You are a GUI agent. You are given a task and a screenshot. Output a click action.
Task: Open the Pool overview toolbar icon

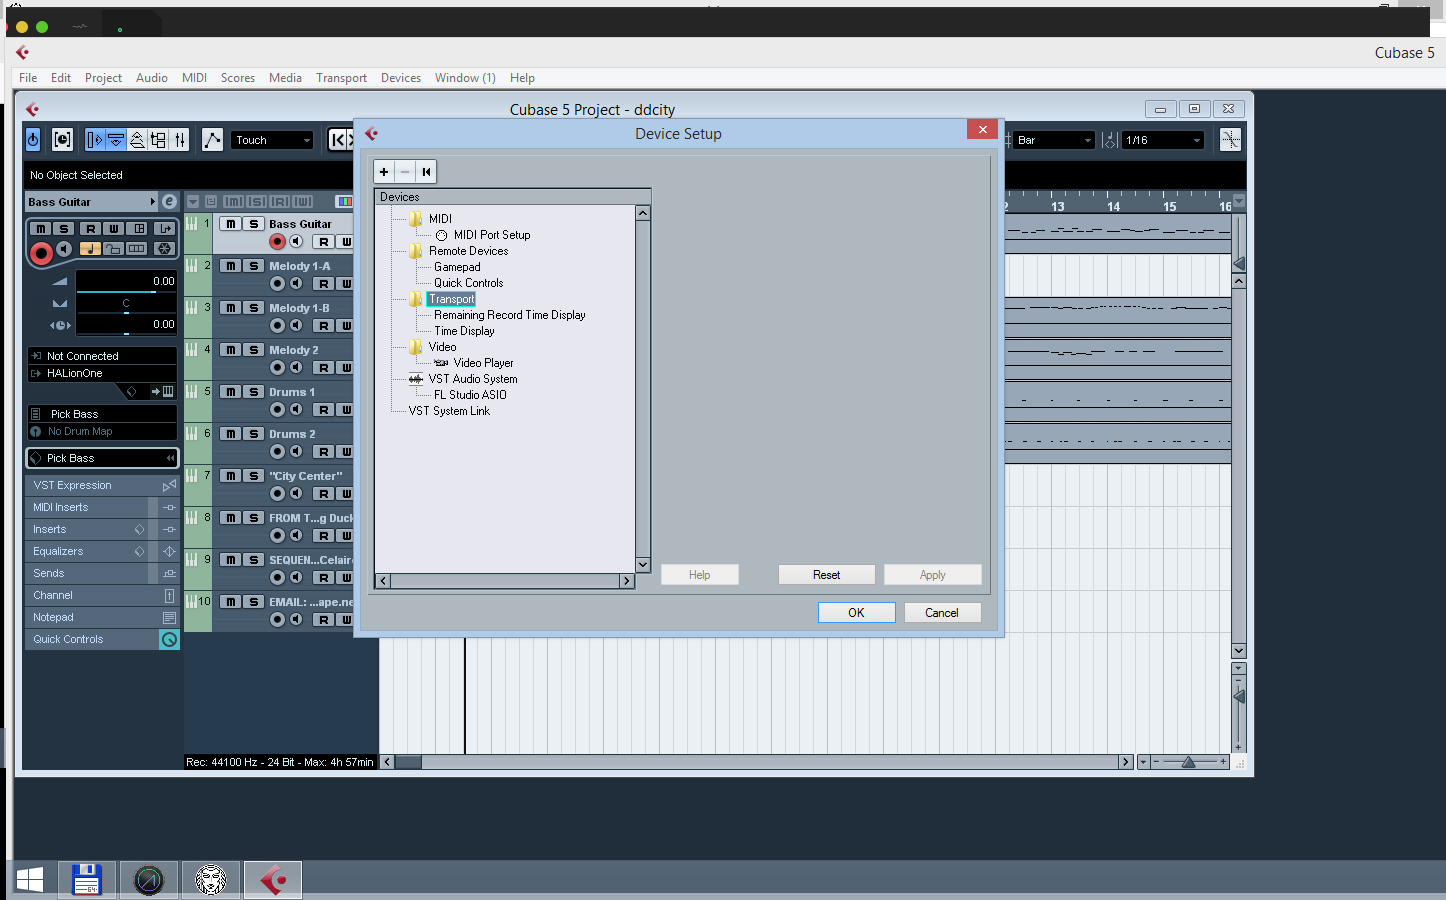coord(158,140)
